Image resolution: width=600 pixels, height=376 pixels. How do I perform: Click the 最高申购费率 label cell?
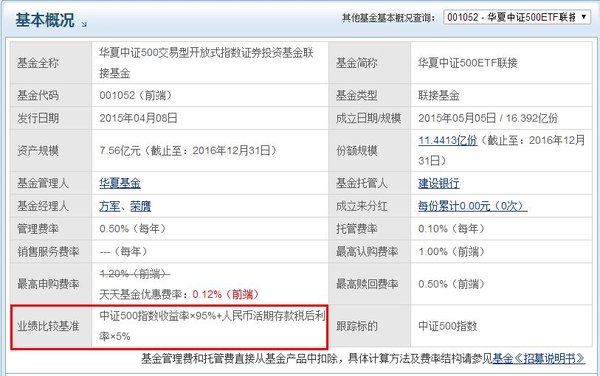tap(51, 284)
